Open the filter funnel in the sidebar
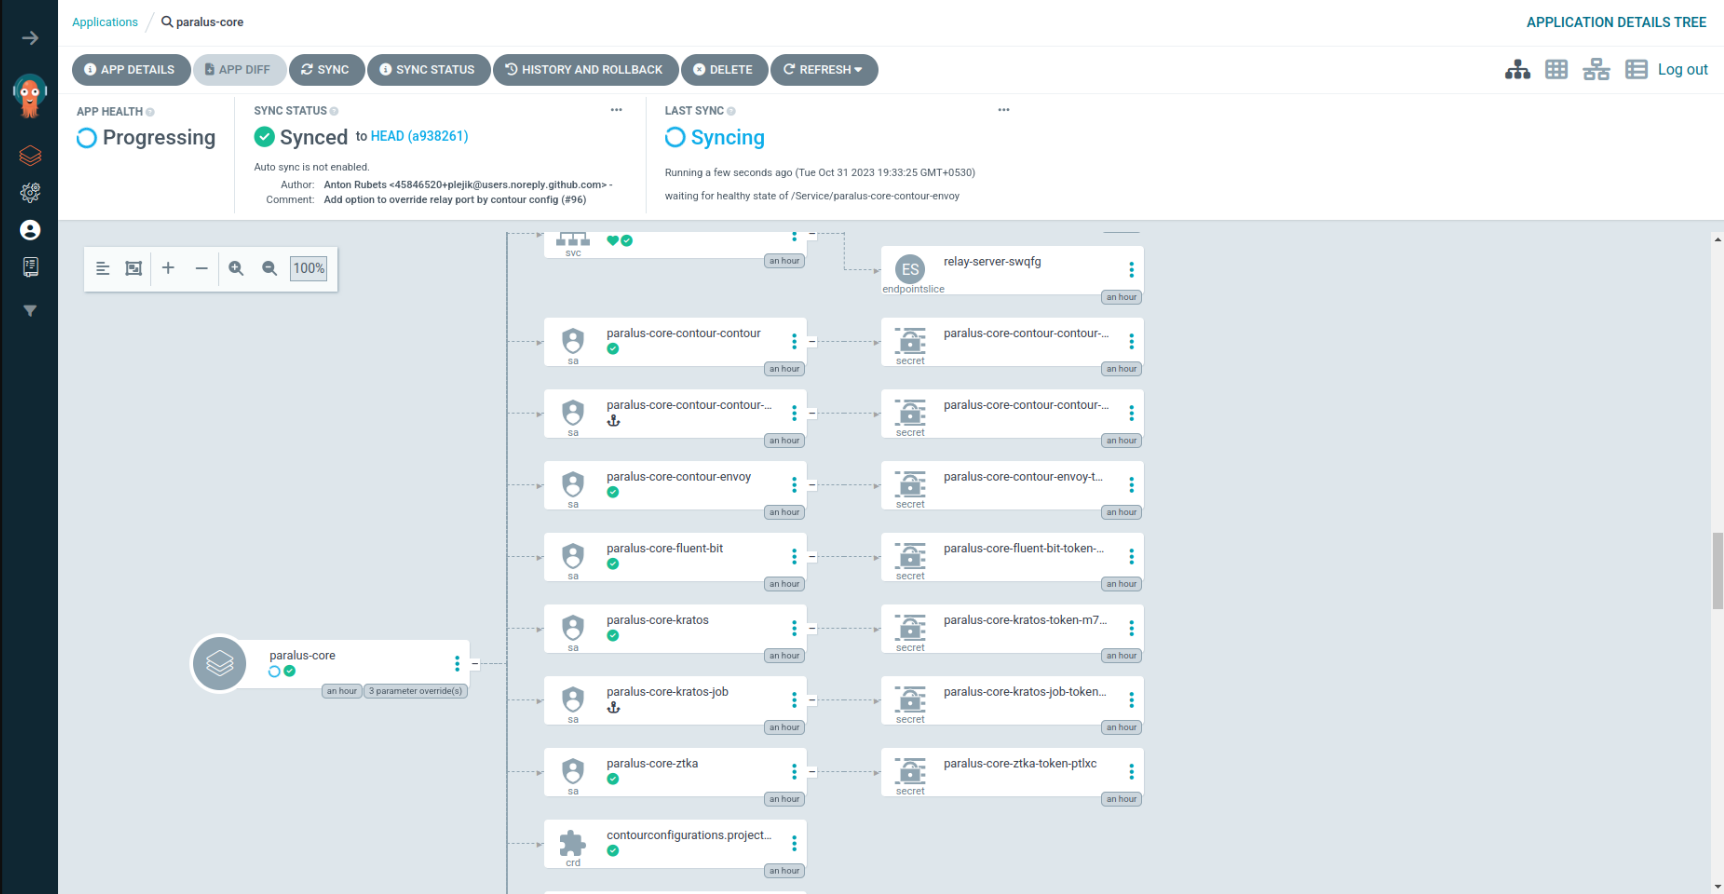Viewport: 1724px width, 894px height. coord(30,311)
